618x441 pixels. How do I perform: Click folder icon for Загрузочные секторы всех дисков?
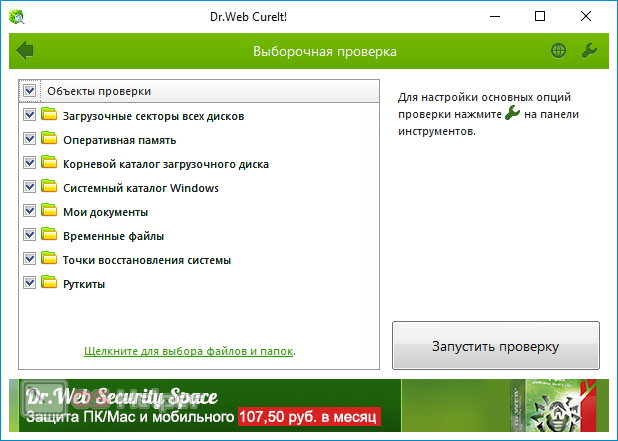(x=49, y=114)
